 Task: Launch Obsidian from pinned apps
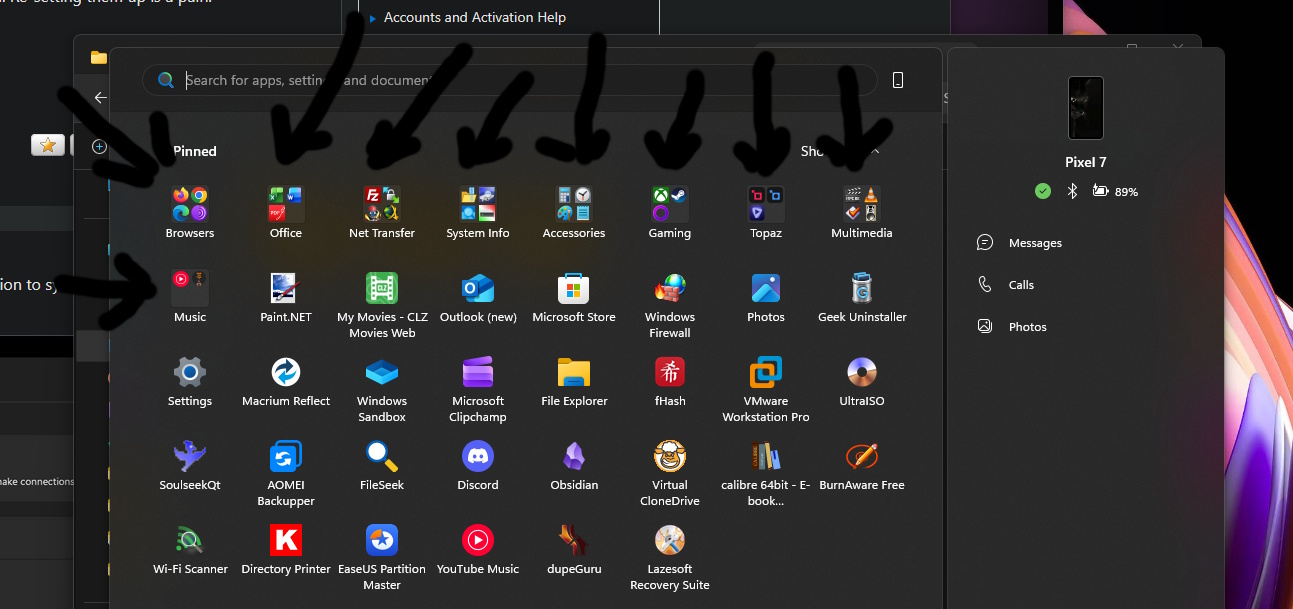(x=574, y=457)
